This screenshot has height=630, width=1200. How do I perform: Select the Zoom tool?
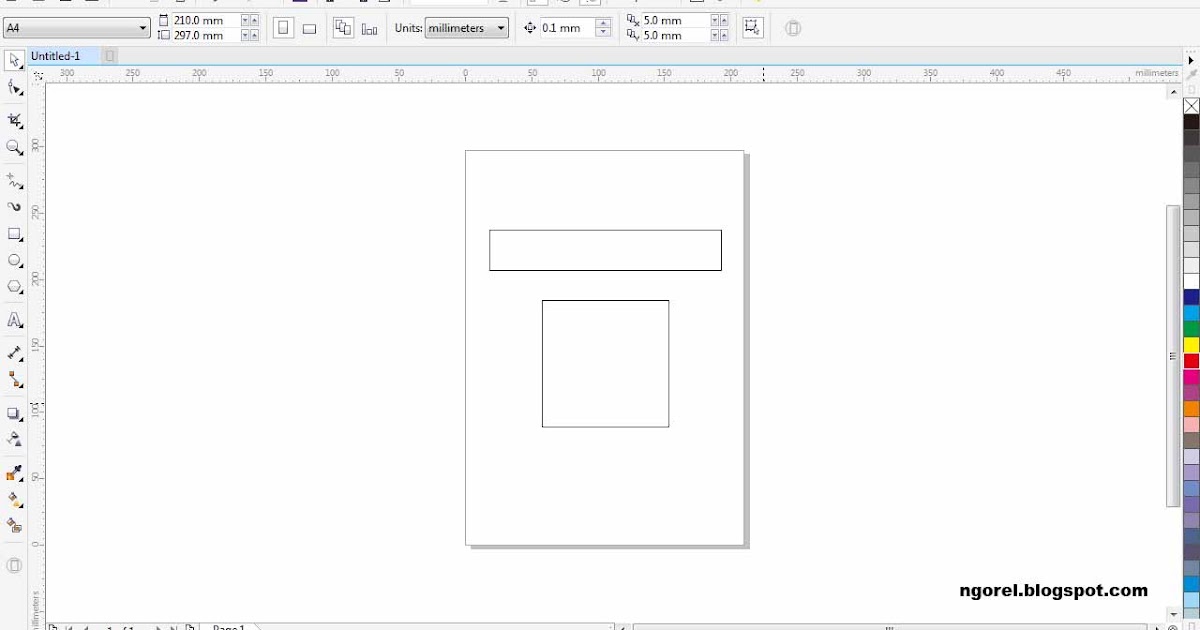pos(13,148)
